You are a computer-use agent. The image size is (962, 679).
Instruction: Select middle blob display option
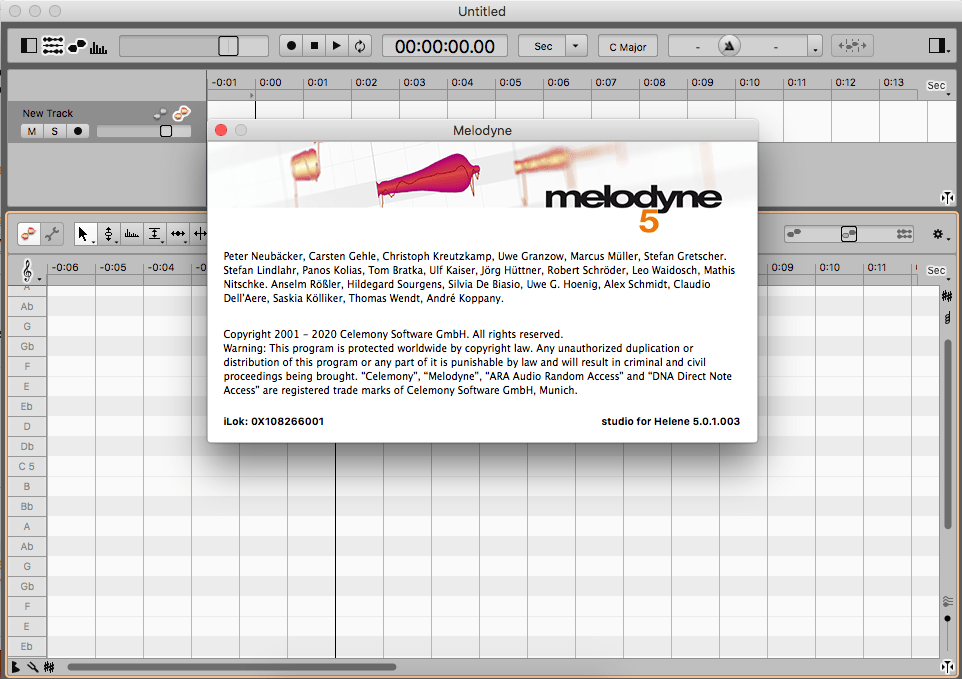(x=848, y=234)
